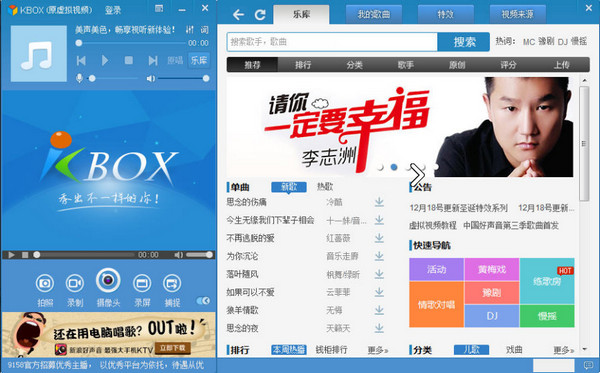The image size is (600, 373).
Task: Open the 分类 category menu item
Action: [x=354, y=65]
